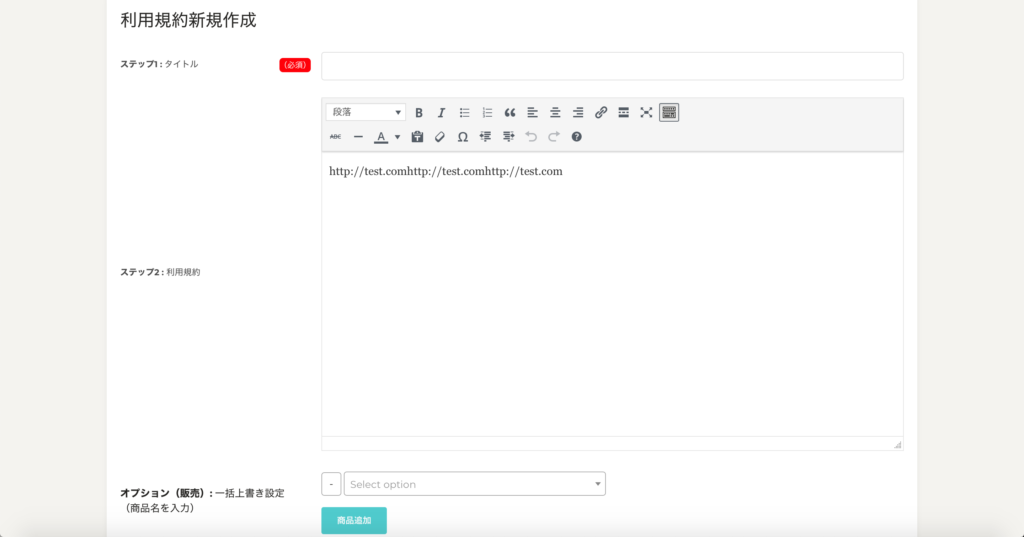Insert a Read More tag
Screen dimensions: 1024x537
click(623, 113)
